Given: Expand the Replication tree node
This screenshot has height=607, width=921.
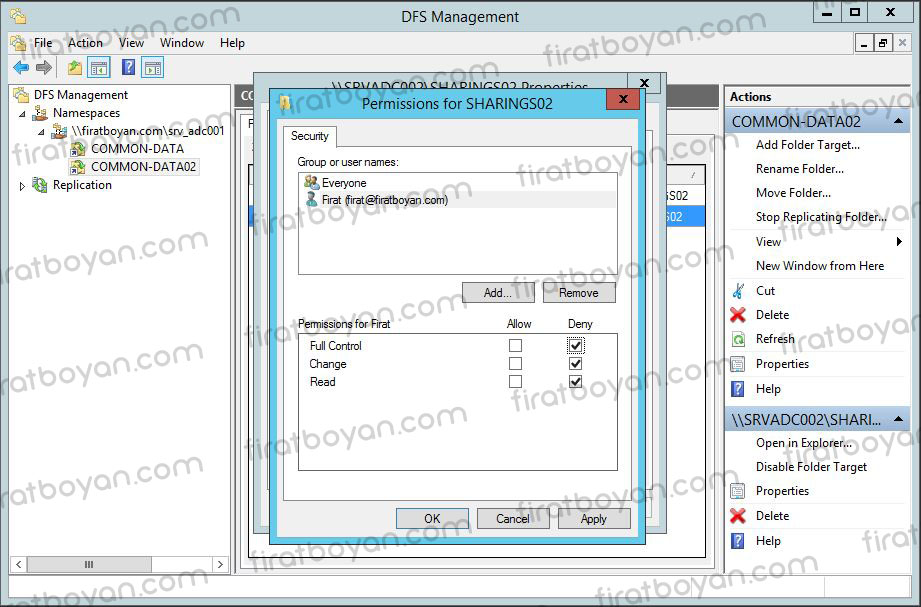Looking at the screenshot, I should click(x=22, y=186).
